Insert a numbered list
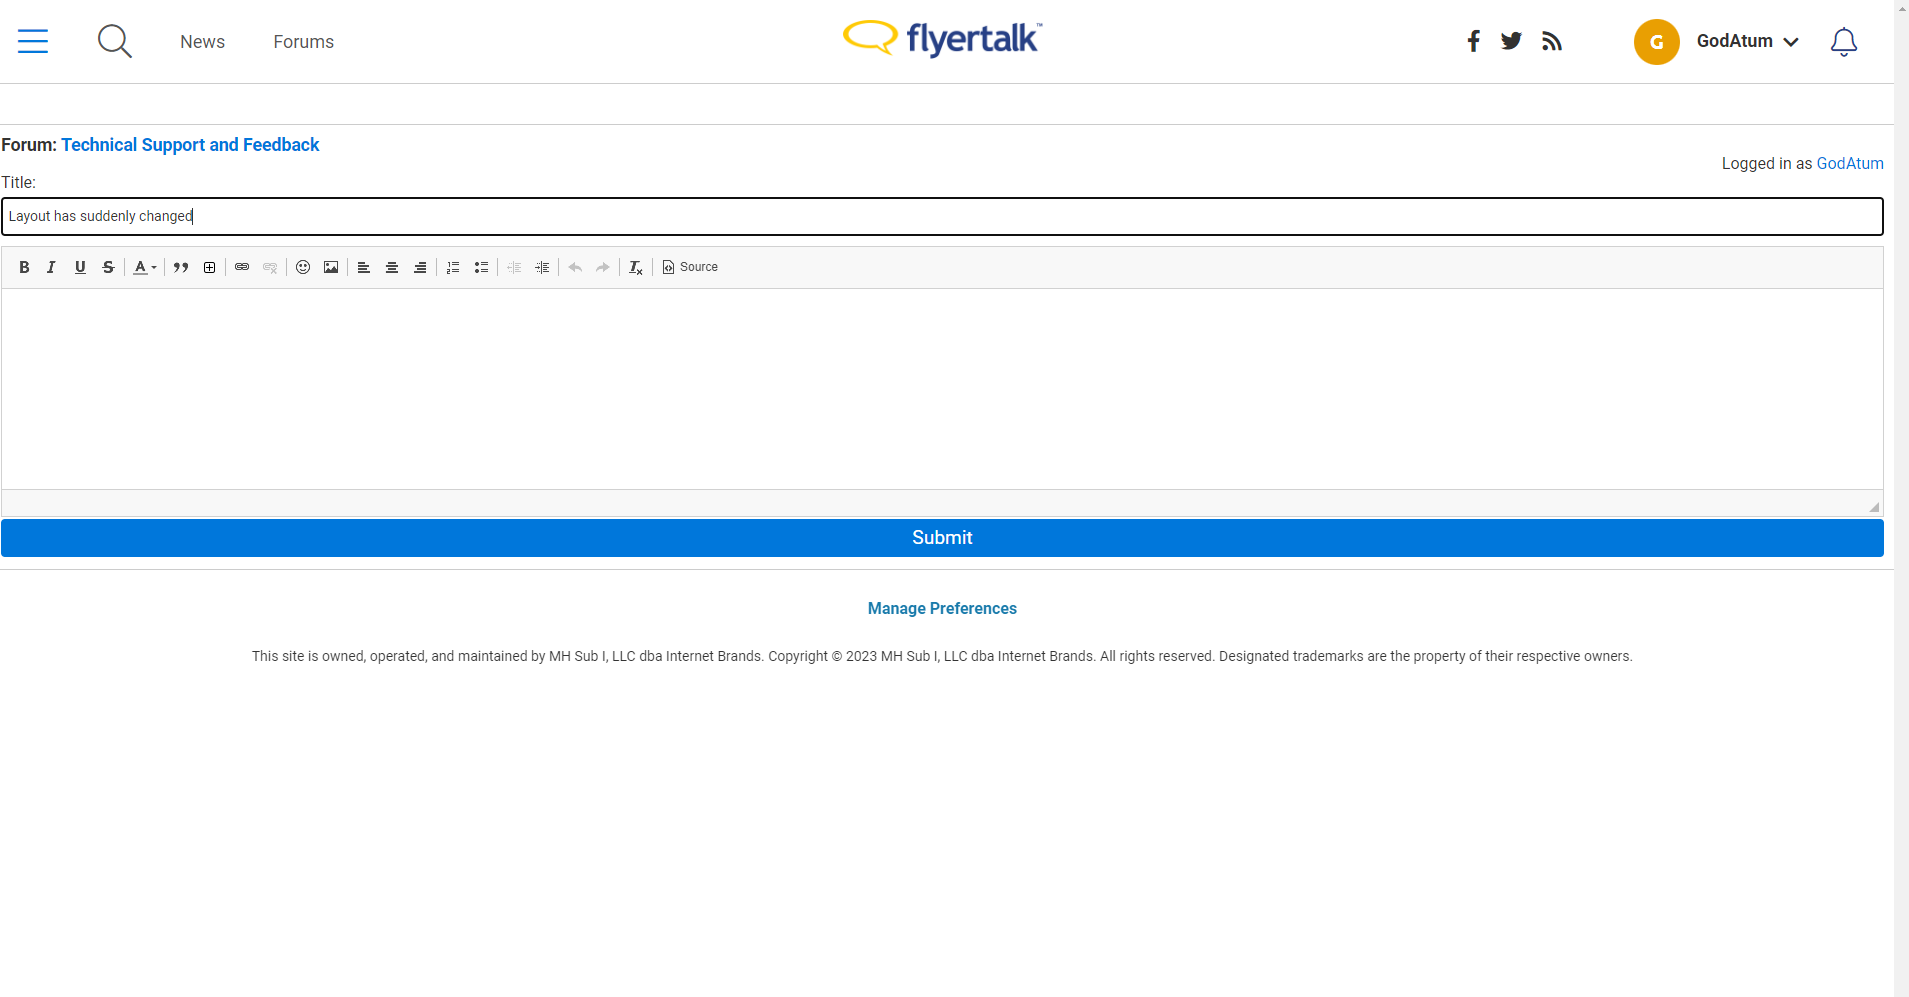Image resolution: width=1909 pixels, height=997 pixels. pyautogui.click(x=453, y=267)
